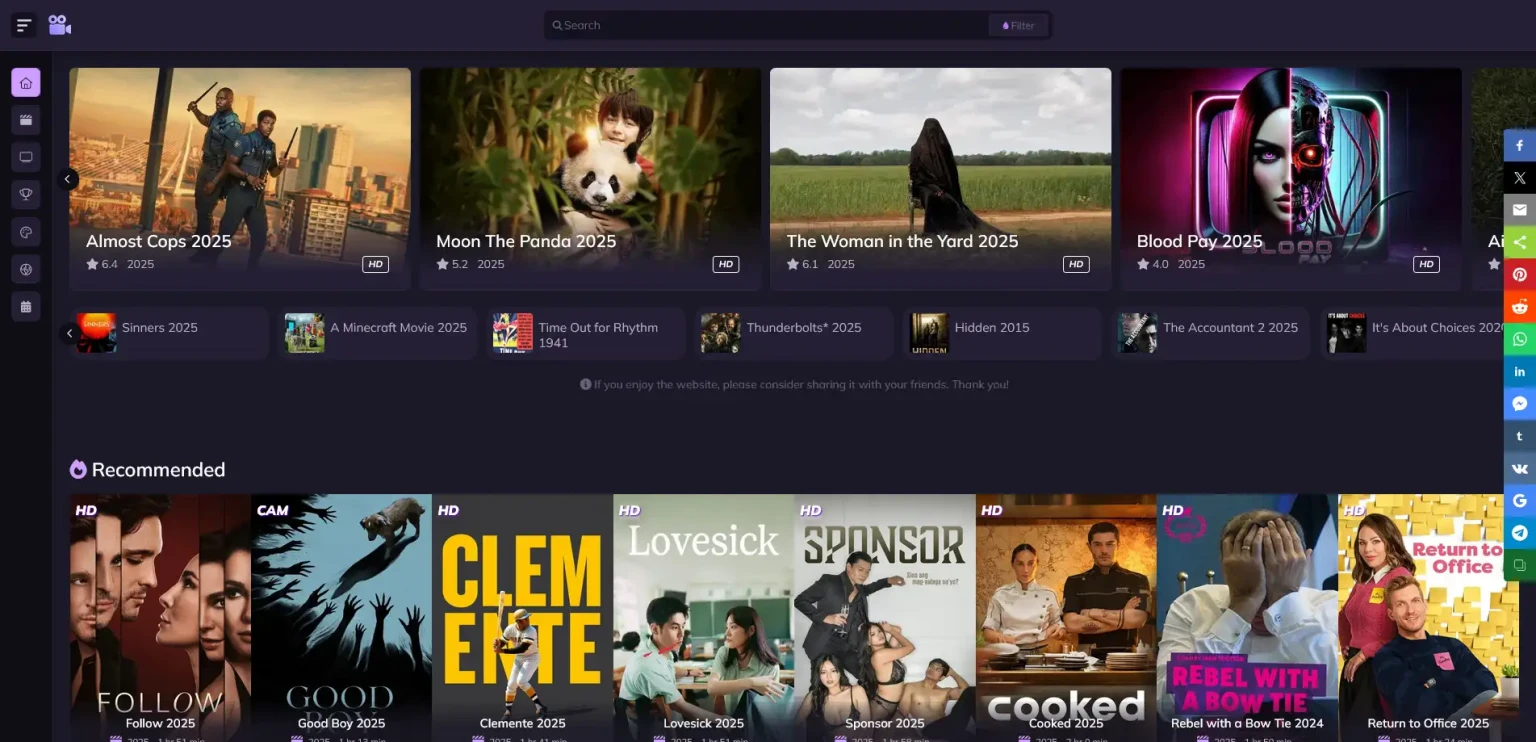Image resolution: width=1536 pixels, height=742 pixels.
Task: Select The Accountant 2 2025
Action: pos(1213,333)
